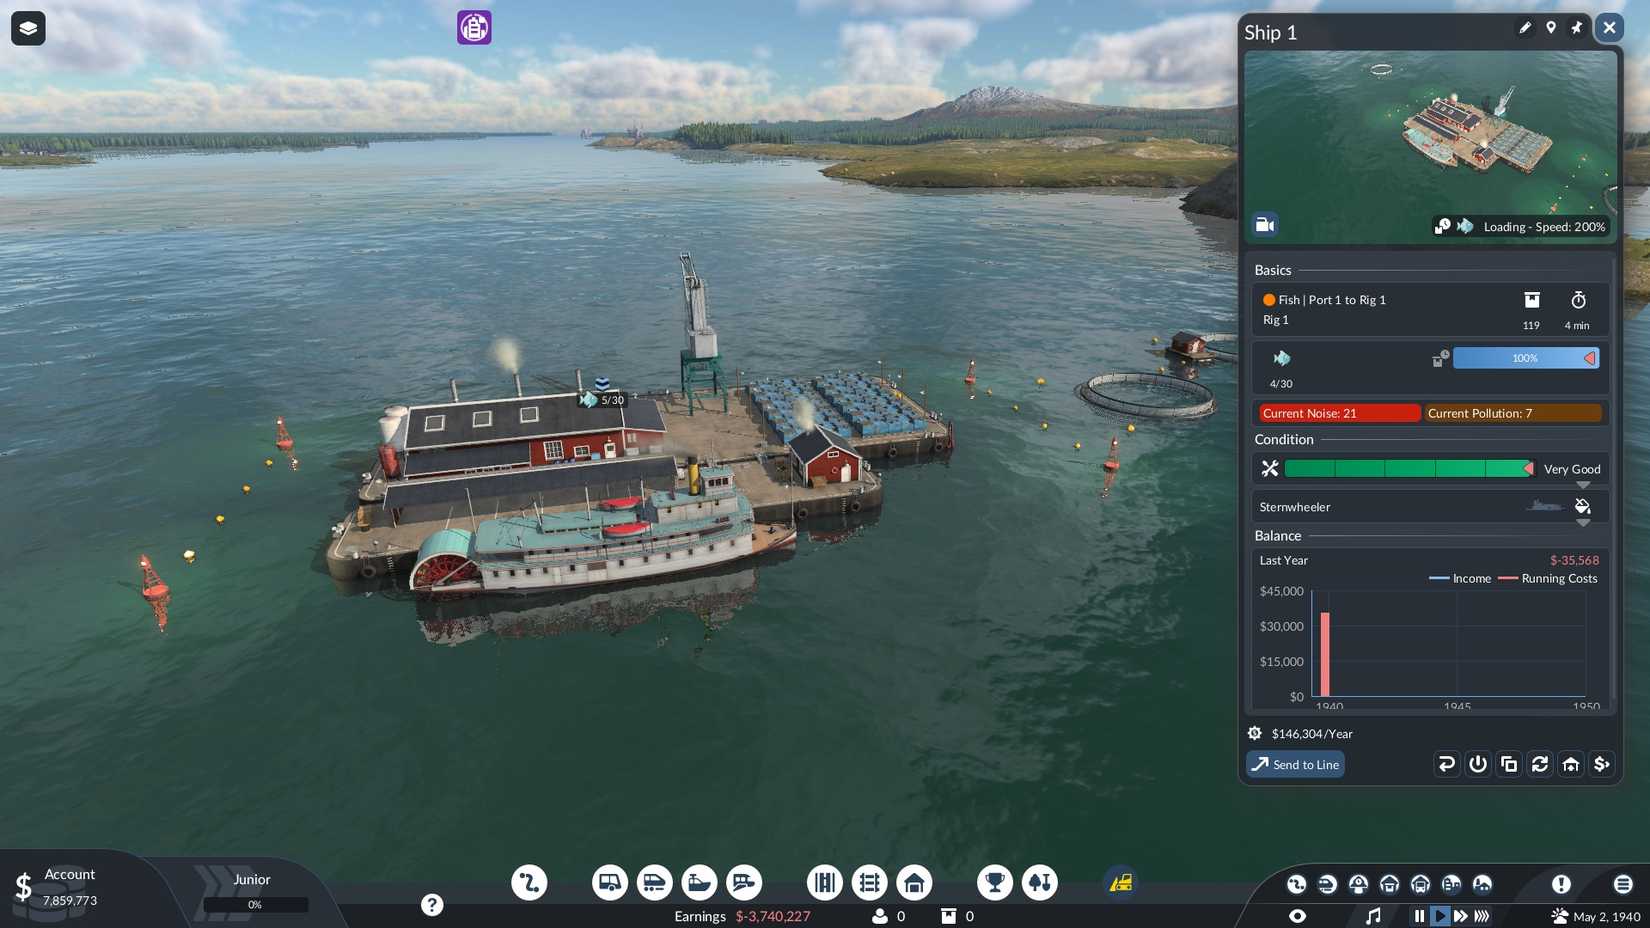Pause the game simulation
This screenshot has width=1650, height=928.
[1419, 916]
